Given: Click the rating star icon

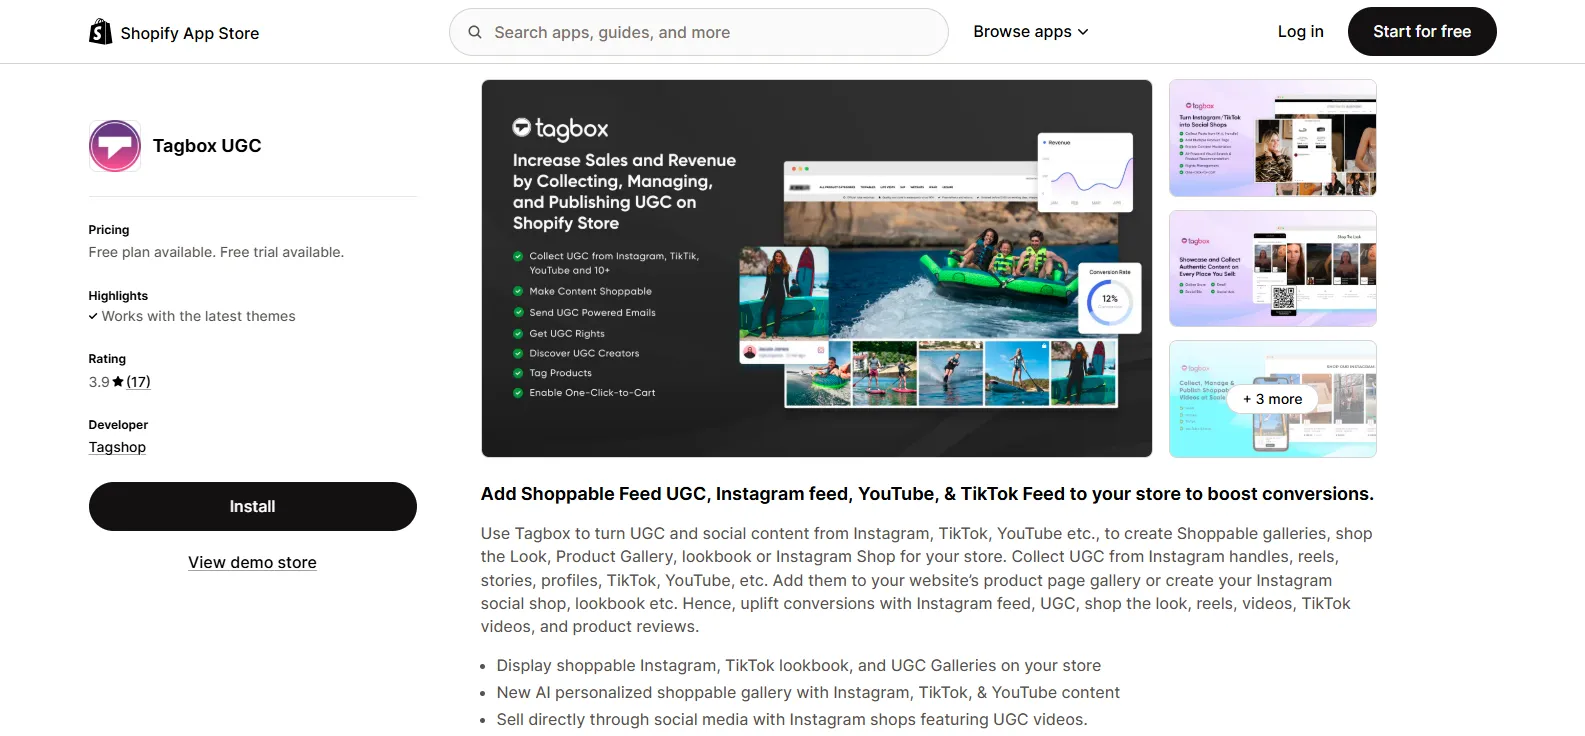Looking at the screenshot, I should [118, 382].
